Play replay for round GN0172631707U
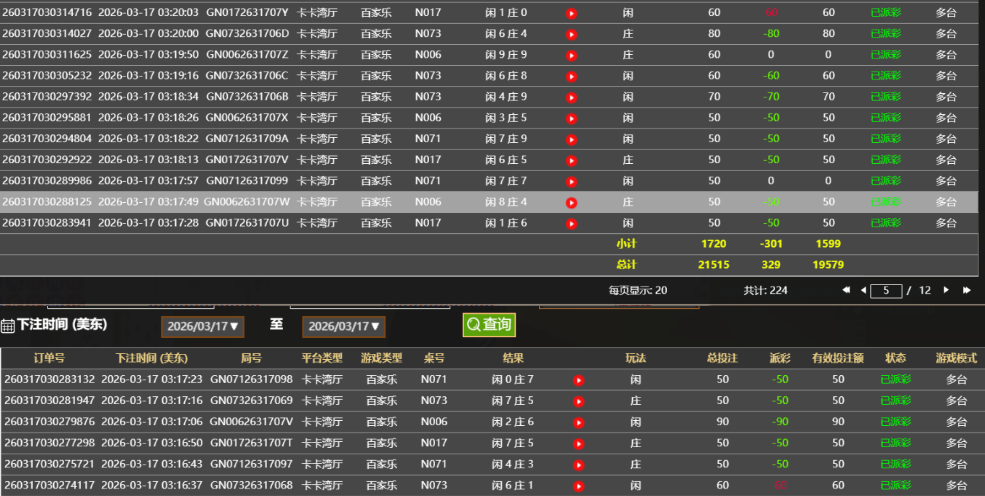The height and width of the screenshot is (496, 985). click(x=571, y=224)
